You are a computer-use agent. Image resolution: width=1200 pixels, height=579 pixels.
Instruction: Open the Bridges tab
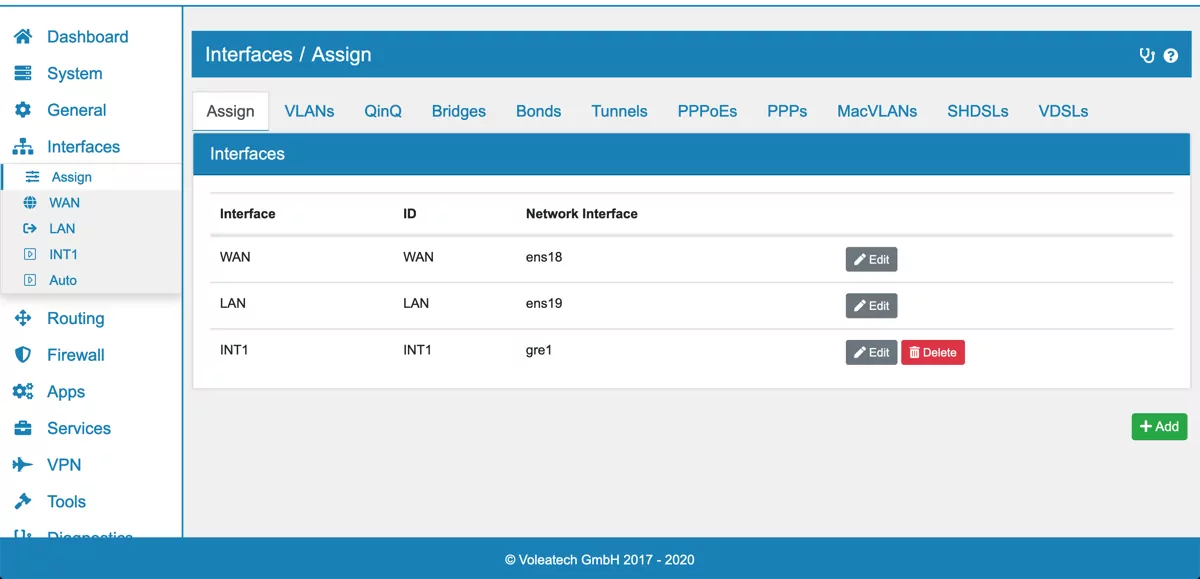click(x=458, y=111)
